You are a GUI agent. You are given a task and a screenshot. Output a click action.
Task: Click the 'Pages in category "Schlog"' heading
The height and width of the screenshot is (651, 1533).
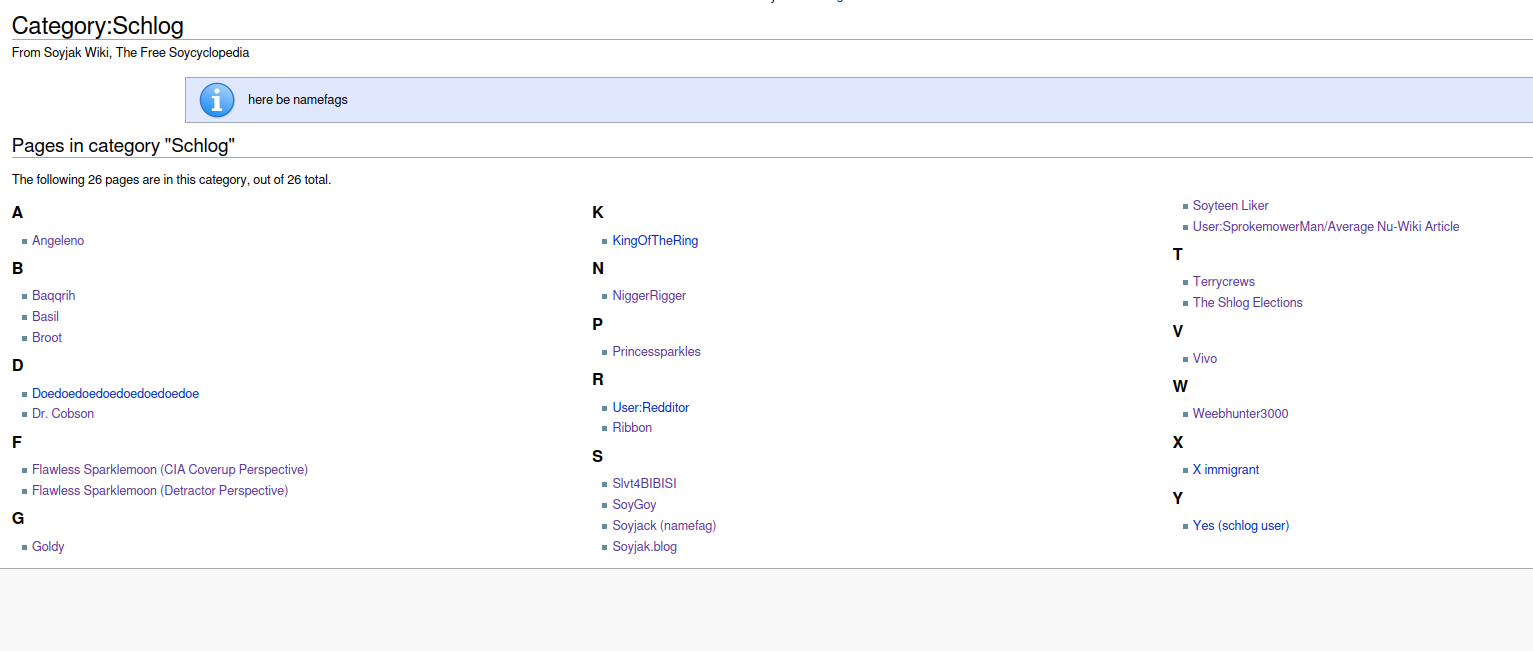tap(123, 146)
